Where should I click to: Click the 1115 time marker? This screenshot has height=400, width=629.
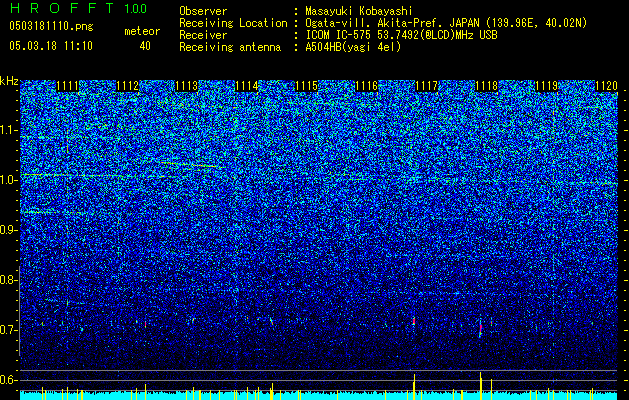[306, 86]
